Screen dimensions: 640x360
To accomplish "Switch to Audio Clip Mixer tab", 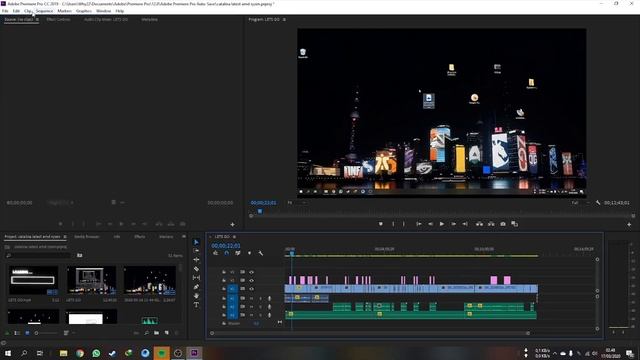I will pos(106,19).
